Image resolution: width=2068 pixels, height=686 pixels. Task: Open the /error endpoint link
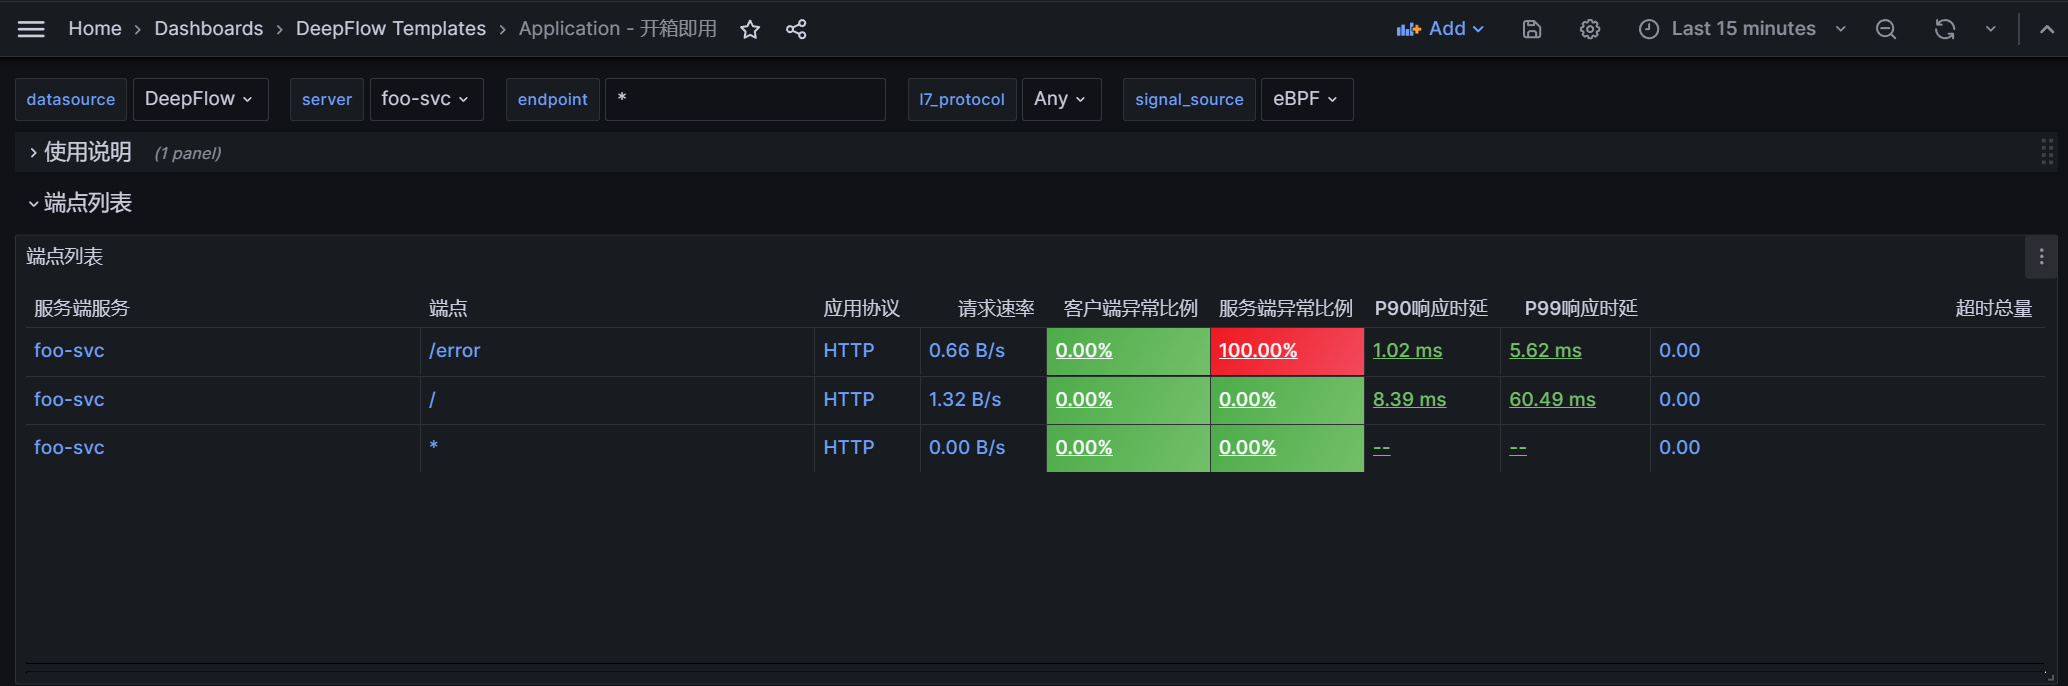click(x=455, y=351)
